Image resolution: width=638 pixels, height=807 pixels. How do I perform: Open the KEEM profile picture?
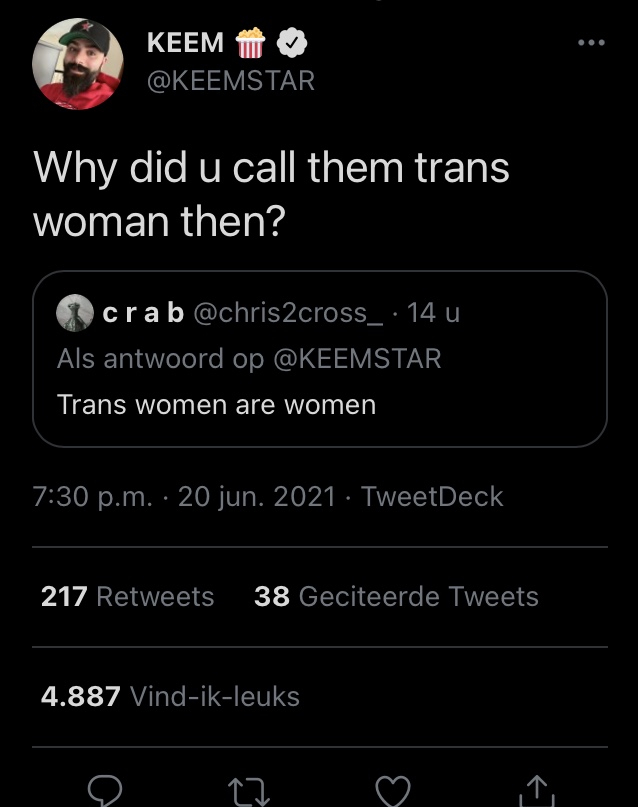pyautogui.click(x=79, y=63)
